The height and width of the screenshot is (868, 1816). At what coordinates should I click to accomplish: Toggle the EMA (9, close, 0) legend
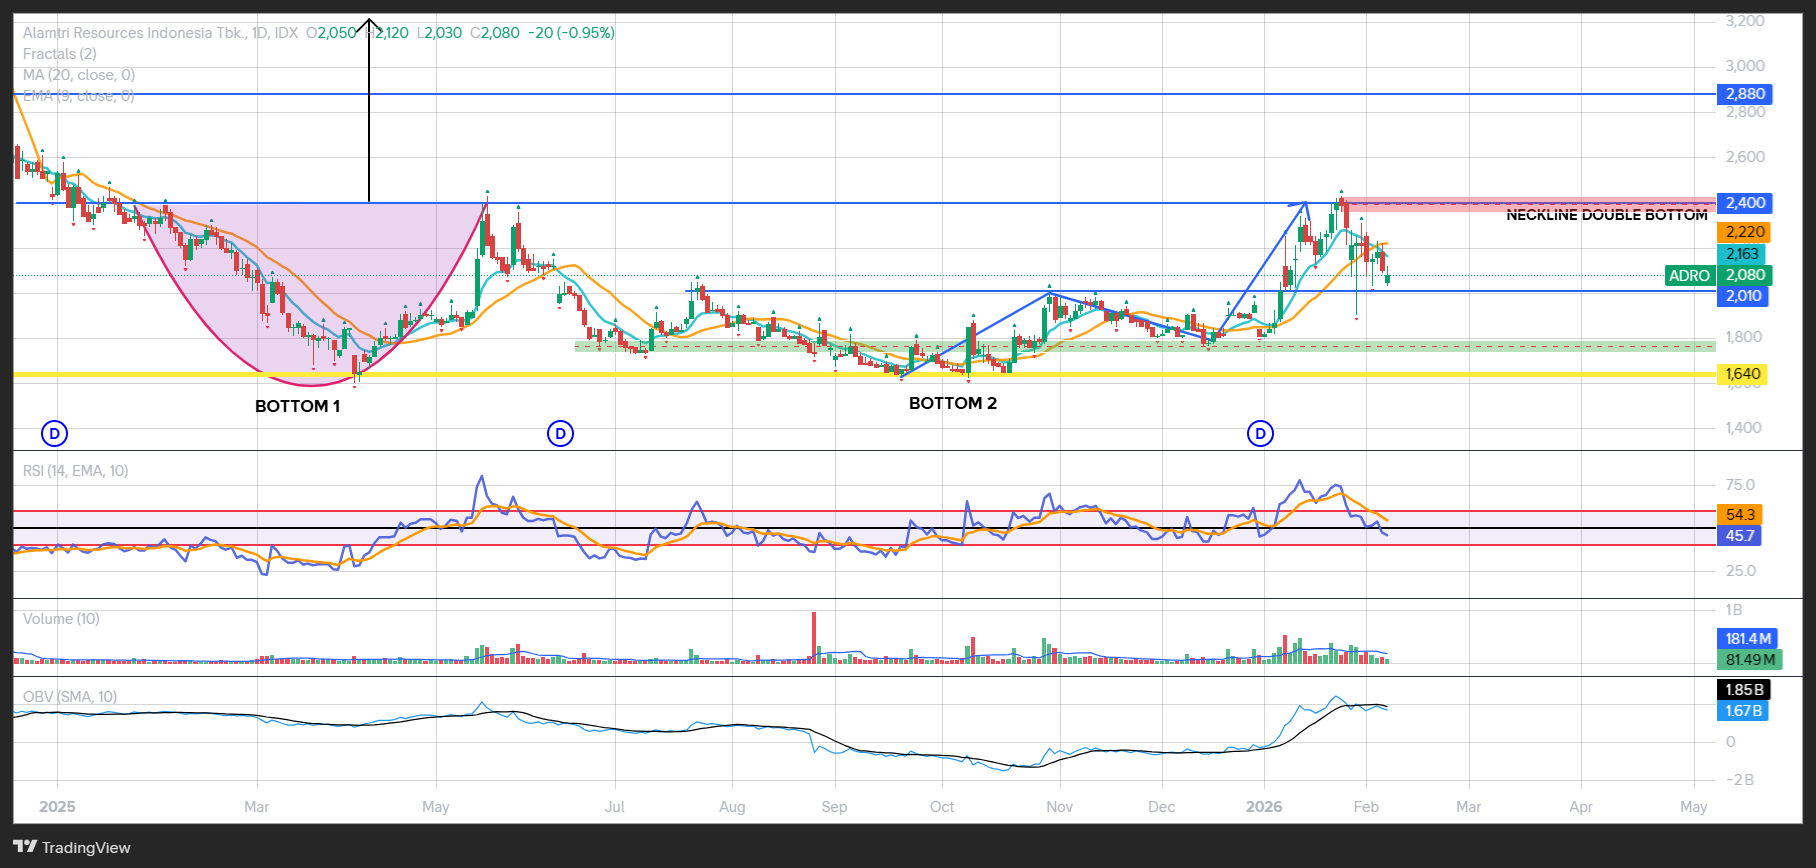(x=79, y=96)
